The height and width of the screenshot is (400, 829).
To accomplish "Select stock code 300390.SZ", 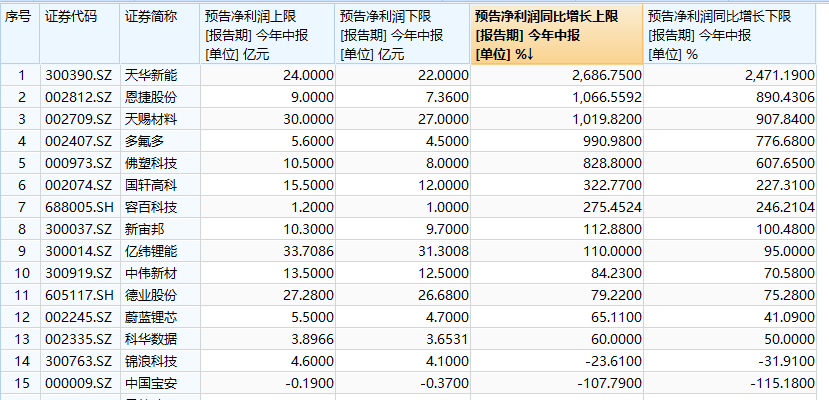I will pos(80,76).
